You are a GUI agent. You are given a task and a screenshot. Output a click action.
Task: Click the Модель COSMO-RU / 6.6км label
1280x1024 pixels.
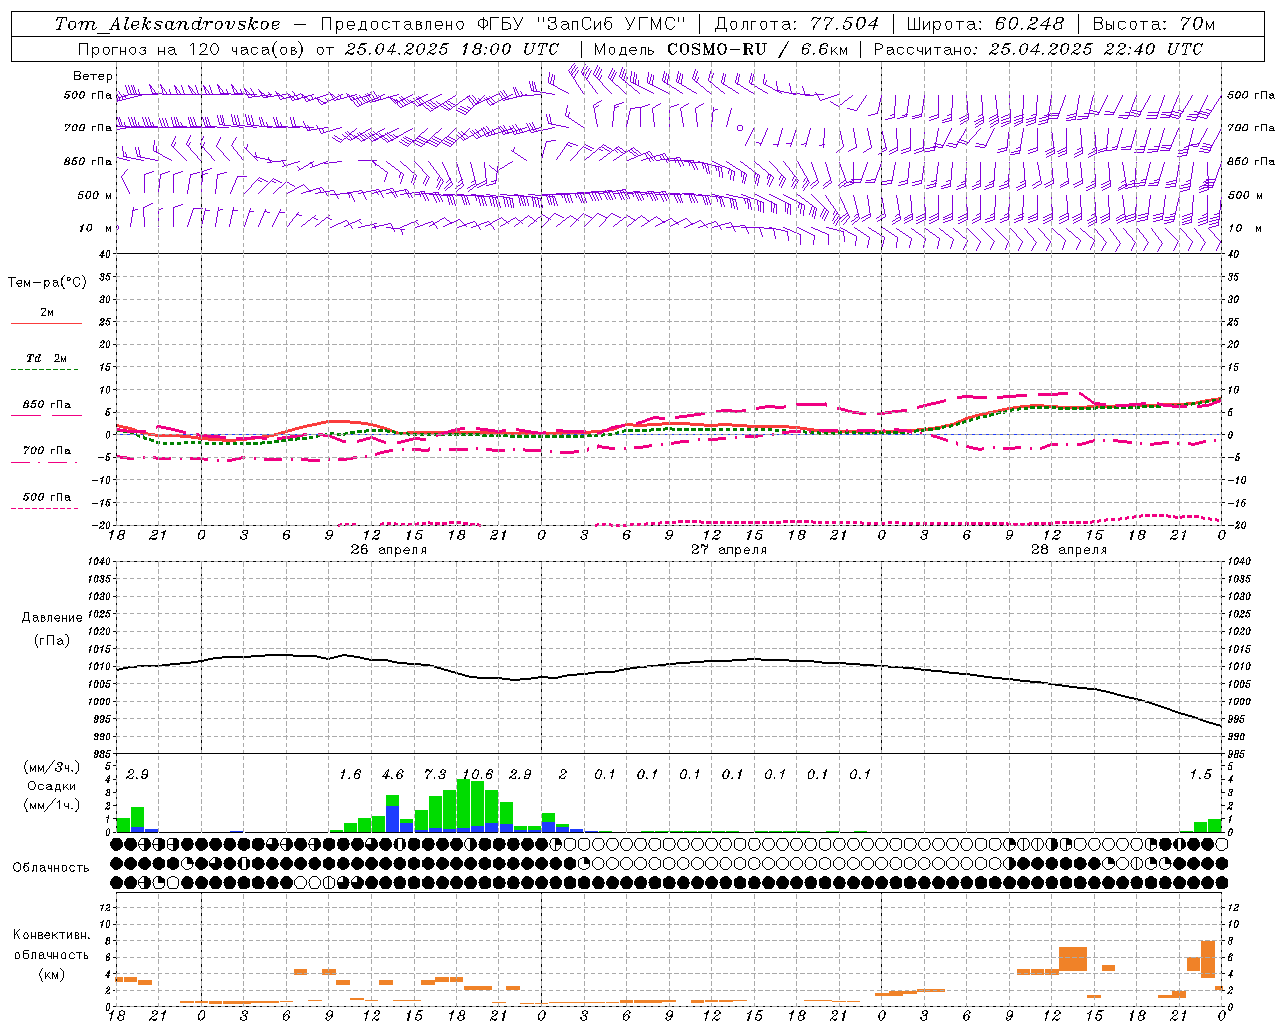(x=720, y=49)
